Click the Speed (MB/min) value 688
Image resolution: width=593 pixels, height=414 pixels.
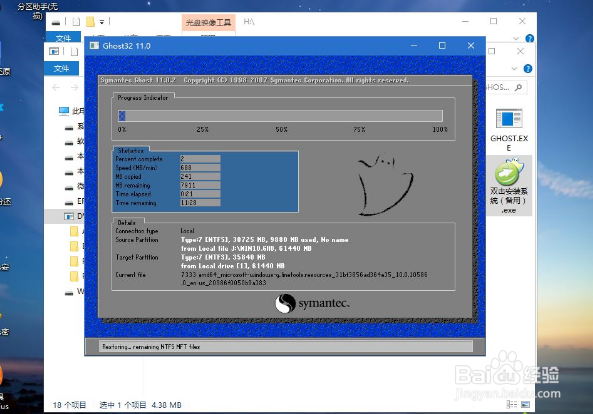pos(200,167)
